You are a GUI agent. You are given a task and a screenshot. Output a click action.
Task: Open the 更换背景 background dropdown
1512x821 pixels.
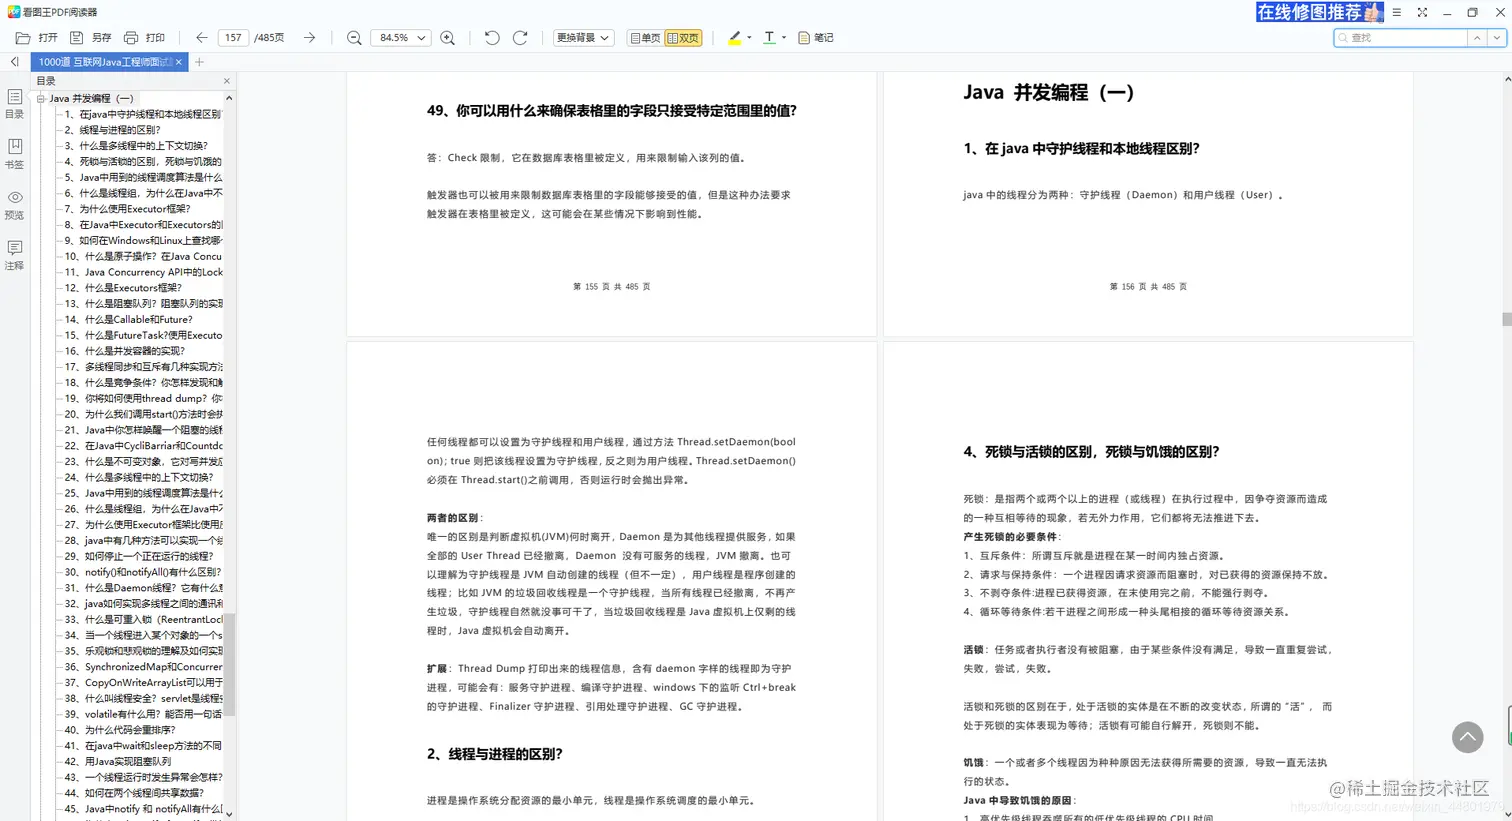(583, 37)
